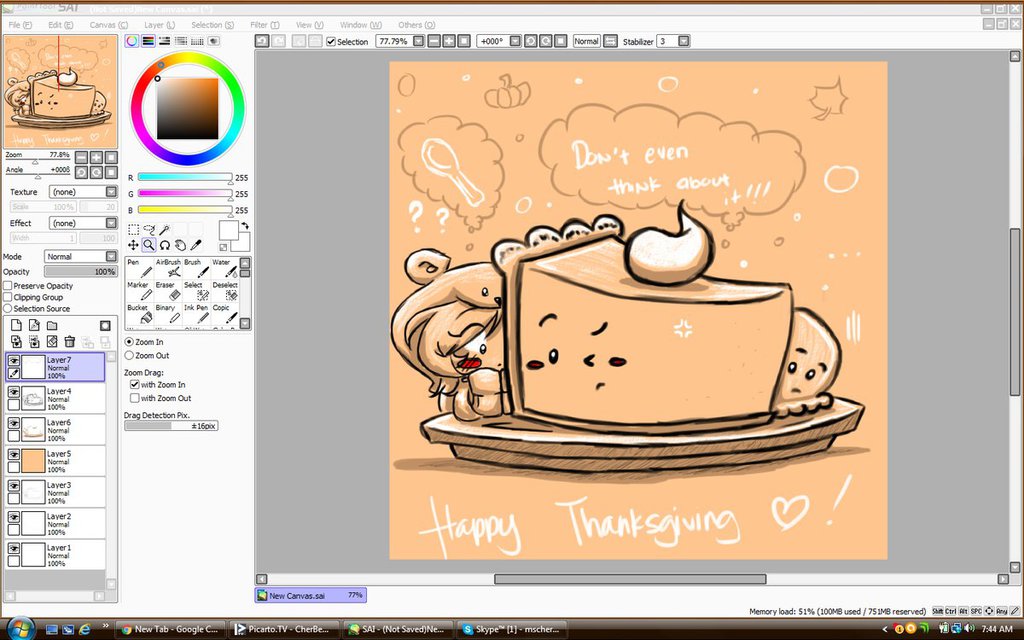
Task: Select the Zoom Out radio button
Action: [x=129, y=355]
